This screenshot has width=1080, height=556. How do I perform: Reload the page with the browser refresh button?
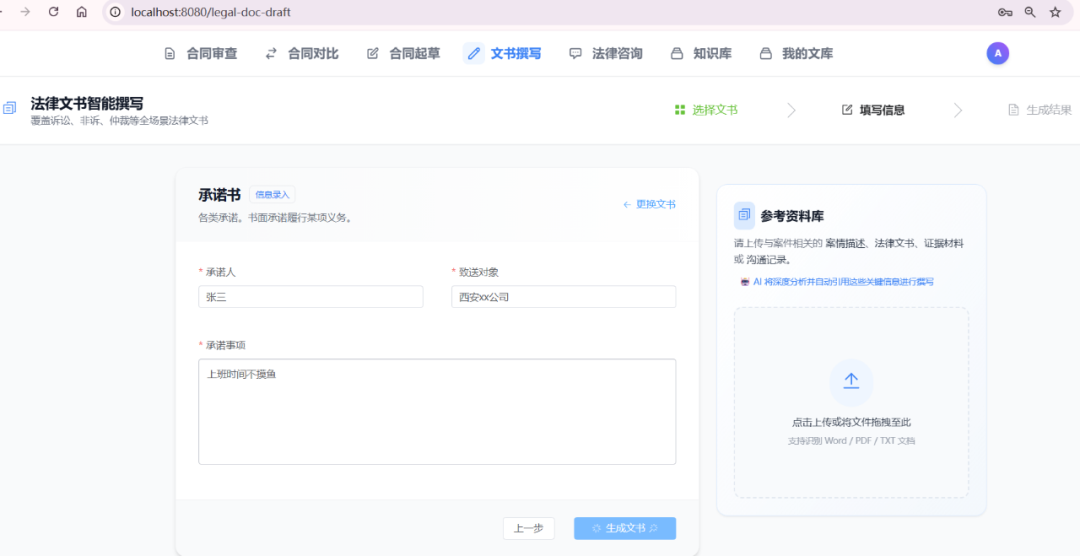54,12
